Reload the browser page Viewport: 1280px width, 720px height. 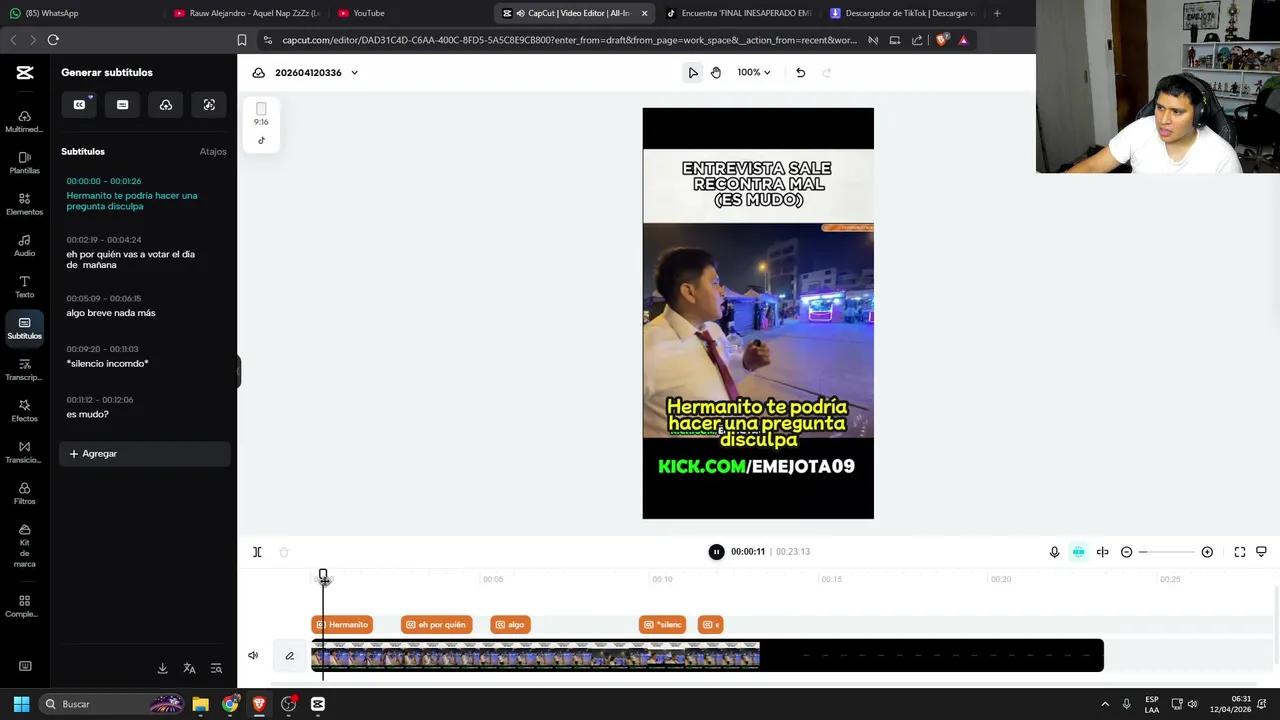coord(53,40)
